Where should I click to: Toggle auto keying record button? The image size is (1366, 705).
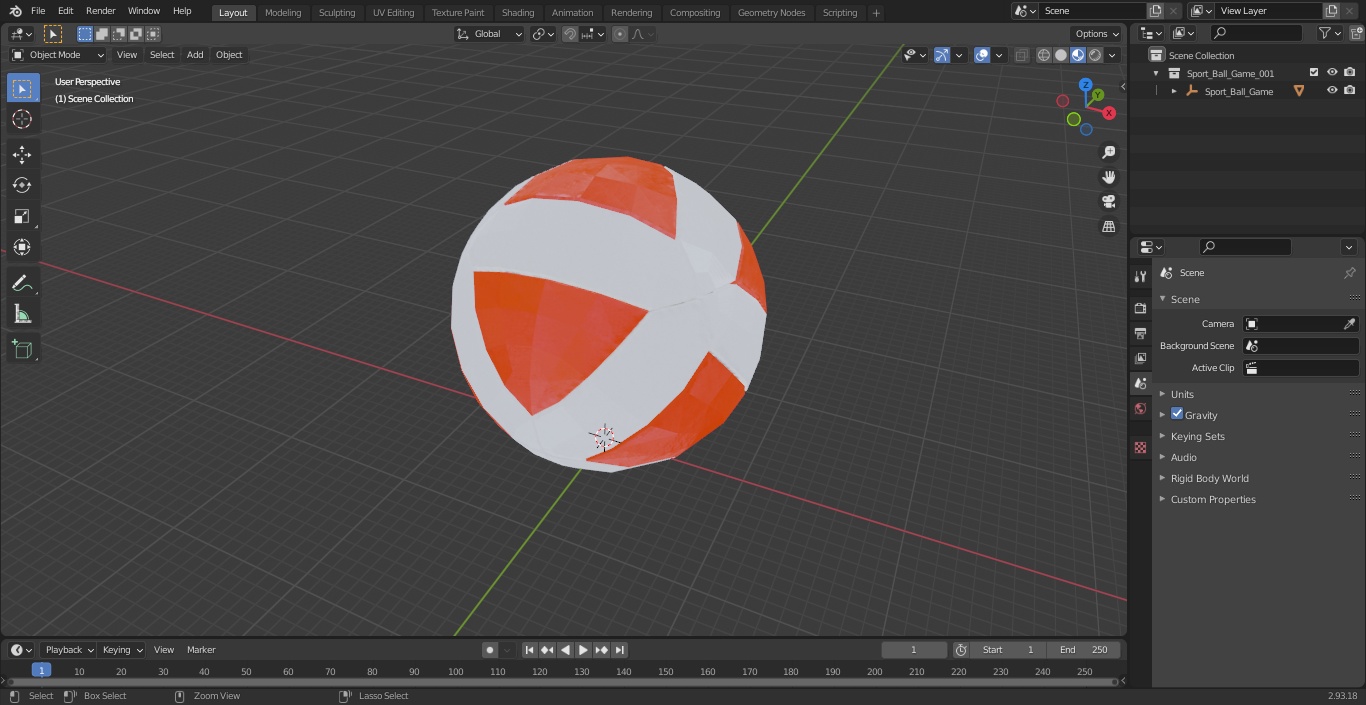(490, 650)
